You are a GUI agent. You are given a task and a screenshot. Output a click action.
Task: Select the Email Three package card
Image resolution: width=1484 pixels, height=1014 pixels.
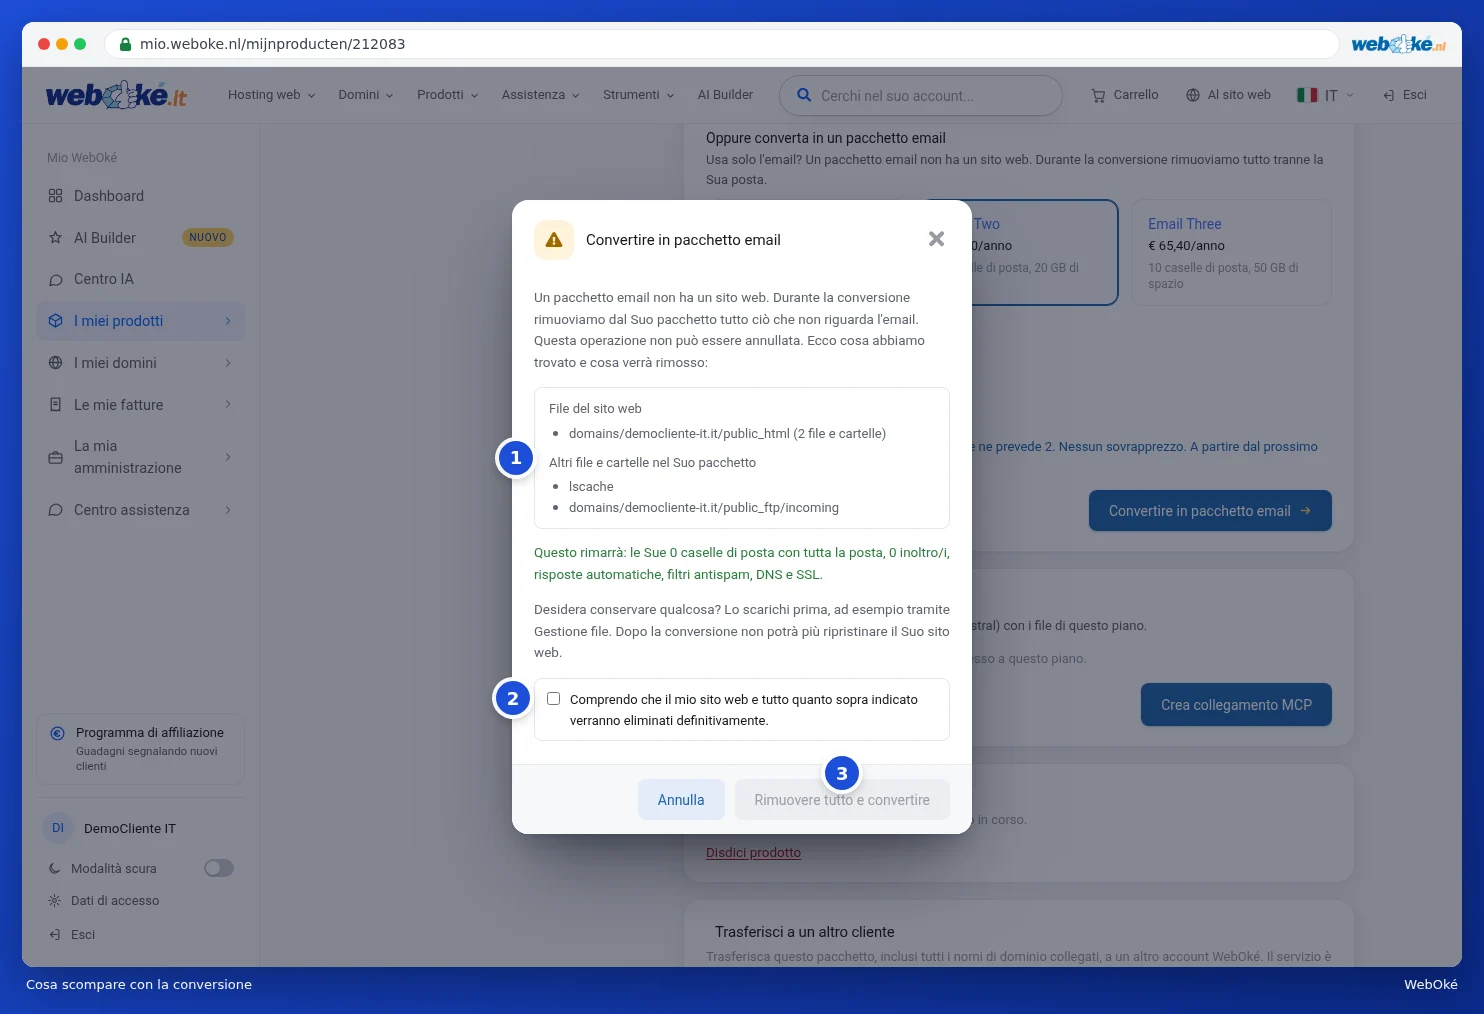click(x=1231, y=252)
